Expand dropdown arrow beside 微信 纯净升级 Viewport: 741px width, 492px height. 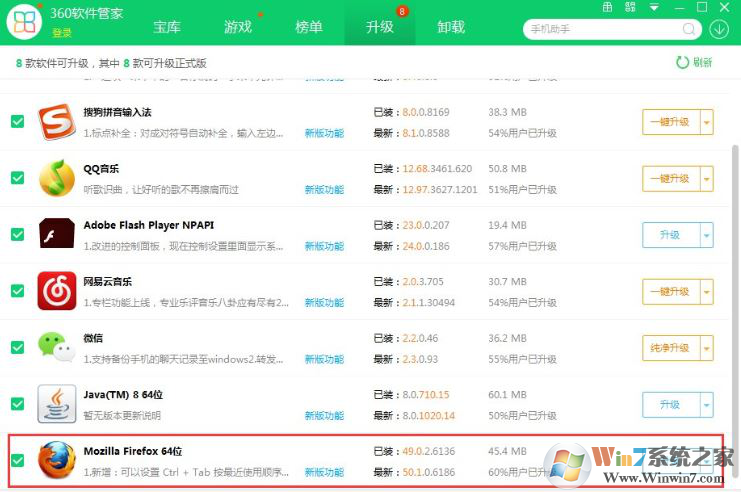tap(707, 348)
